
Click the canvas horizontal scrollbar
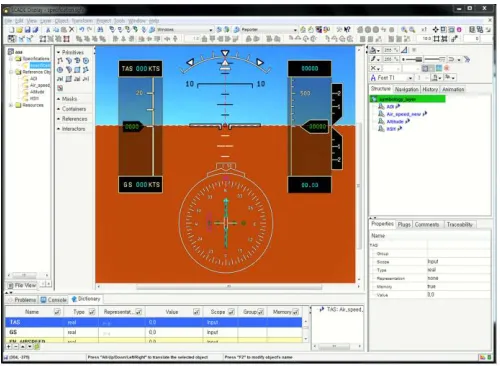pos(229,287)
